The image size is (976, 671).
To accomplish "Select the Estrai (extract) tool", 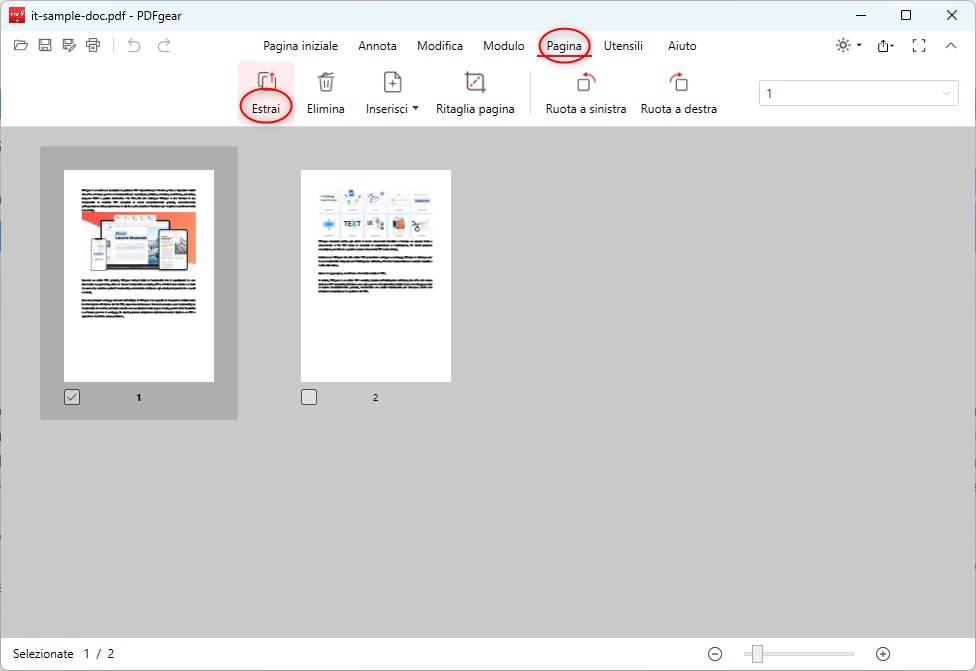I will click(265, 90).
